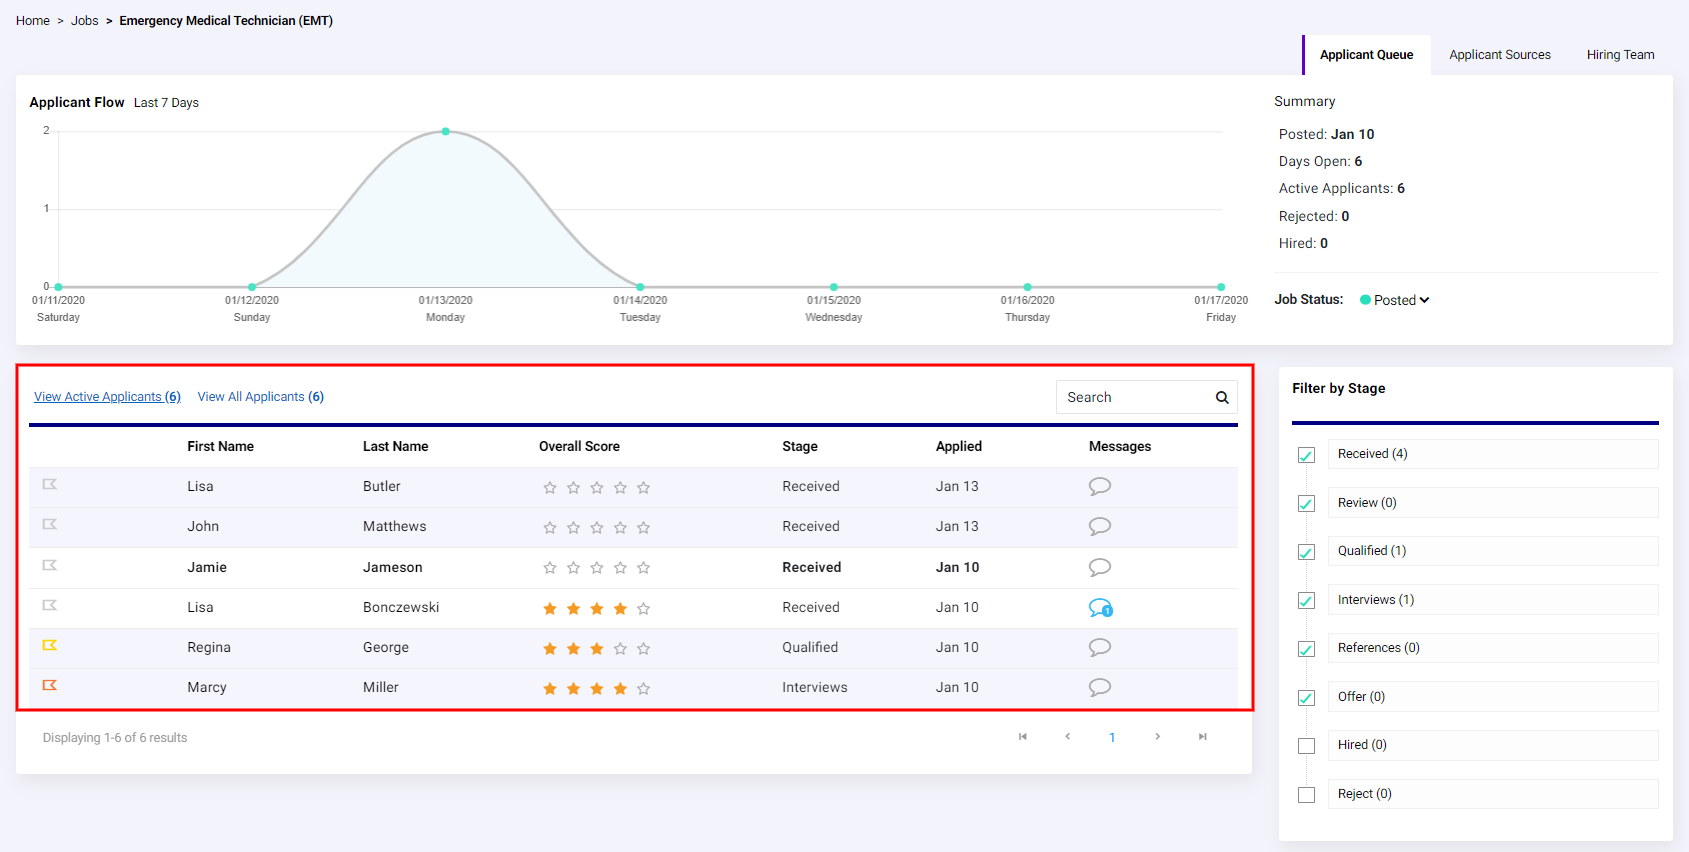This screenshot has height=852, width=1689.
Task: Click the red flag for Marcy Miller
Action: click(x=50, y=686)
